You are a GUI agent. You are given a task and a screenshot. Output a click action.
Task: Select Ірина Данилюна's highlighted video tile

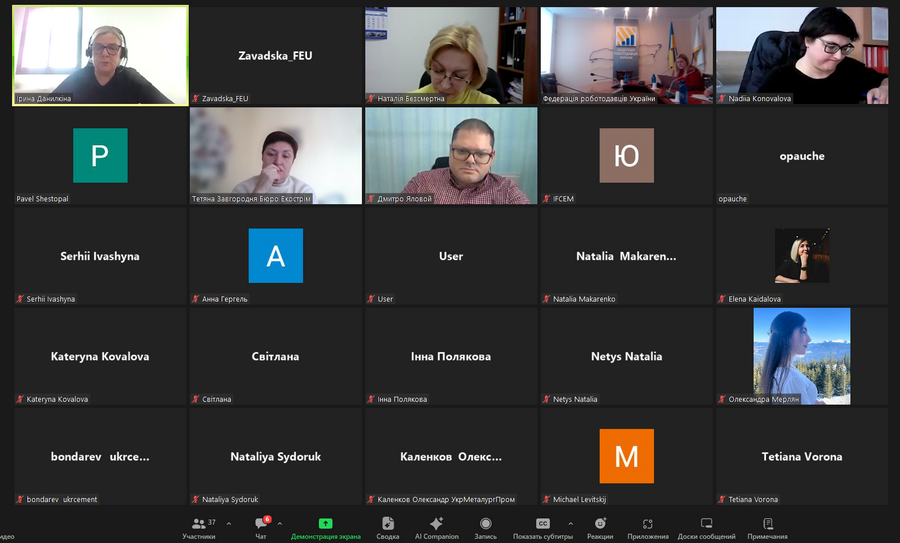100,55
